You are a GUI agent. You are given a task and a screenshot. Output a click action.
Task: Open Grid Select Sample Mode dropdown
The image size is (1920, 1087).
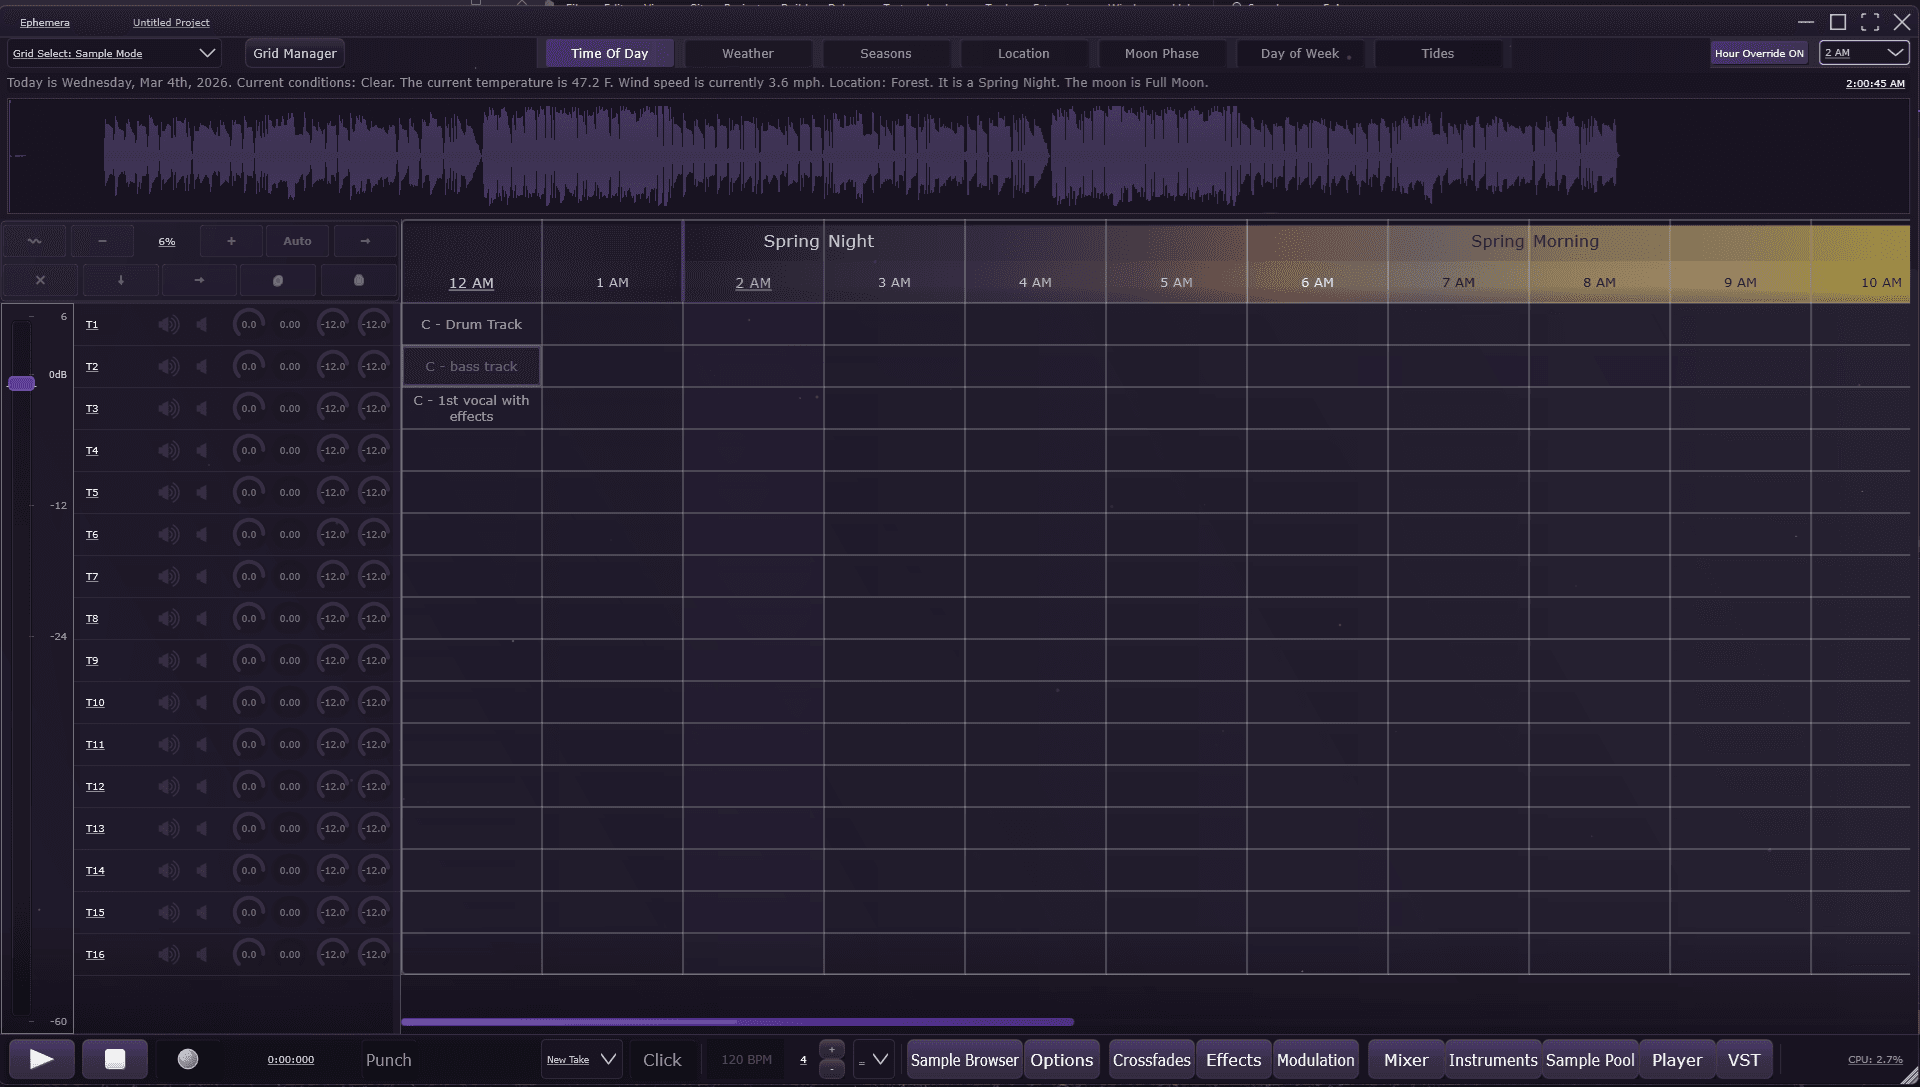(x=113, y=54)
